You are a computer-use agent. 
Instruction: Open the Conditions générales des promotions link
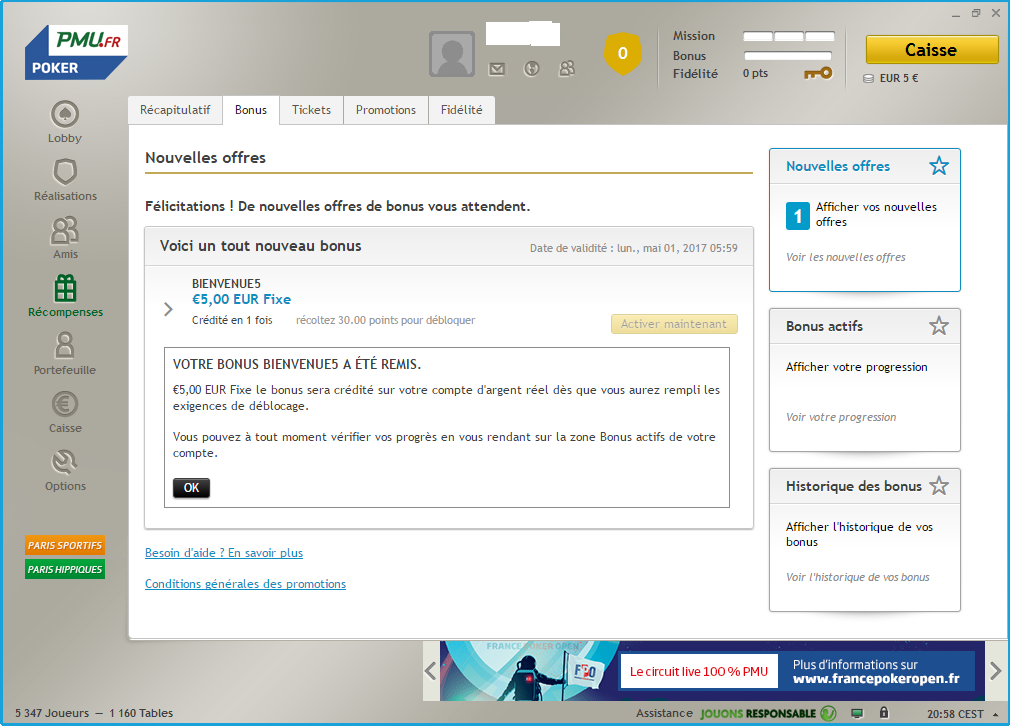245,584
